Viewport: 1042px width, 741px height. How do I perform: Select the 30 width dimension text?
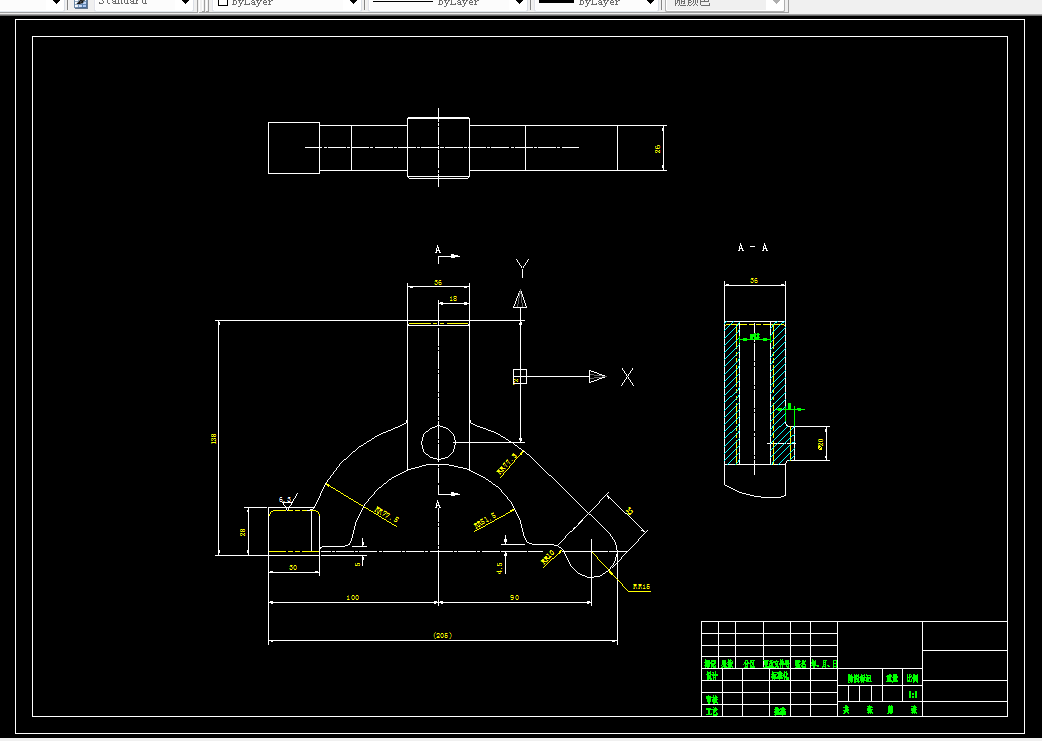point(293,568)
